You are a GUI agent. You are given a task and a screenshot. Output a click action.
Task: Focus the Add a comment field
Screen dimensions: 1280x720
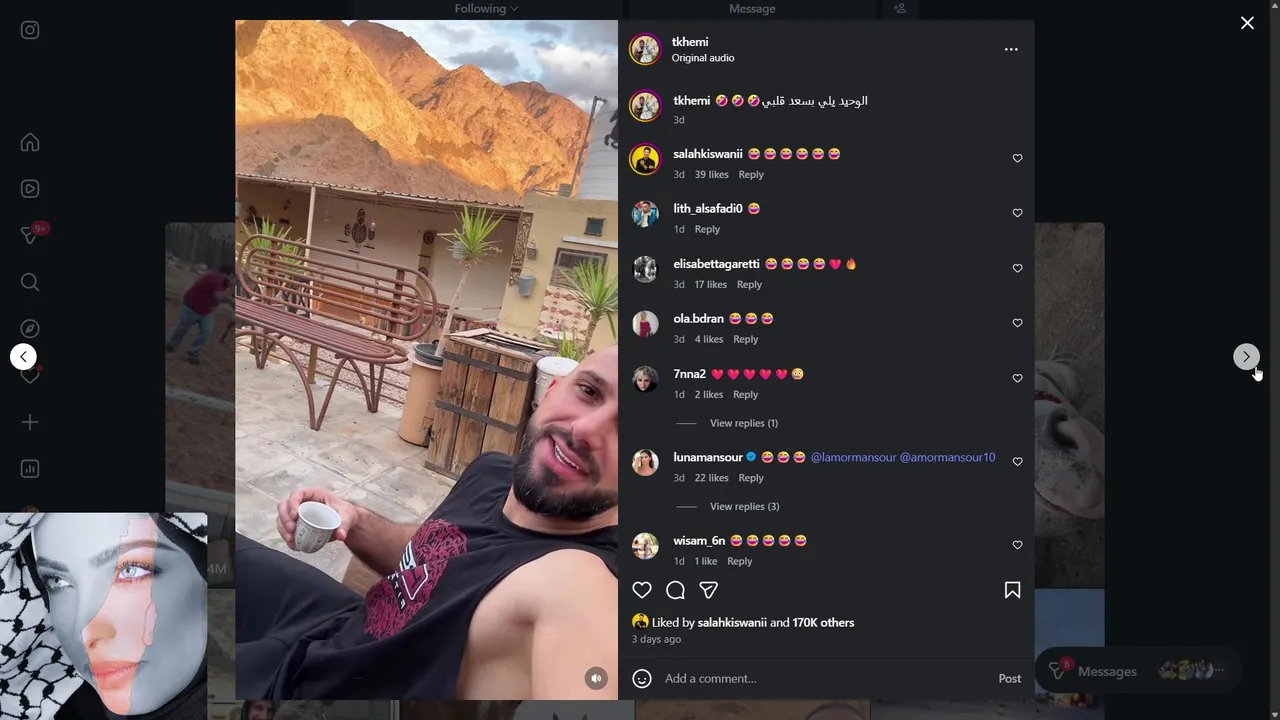826,678
